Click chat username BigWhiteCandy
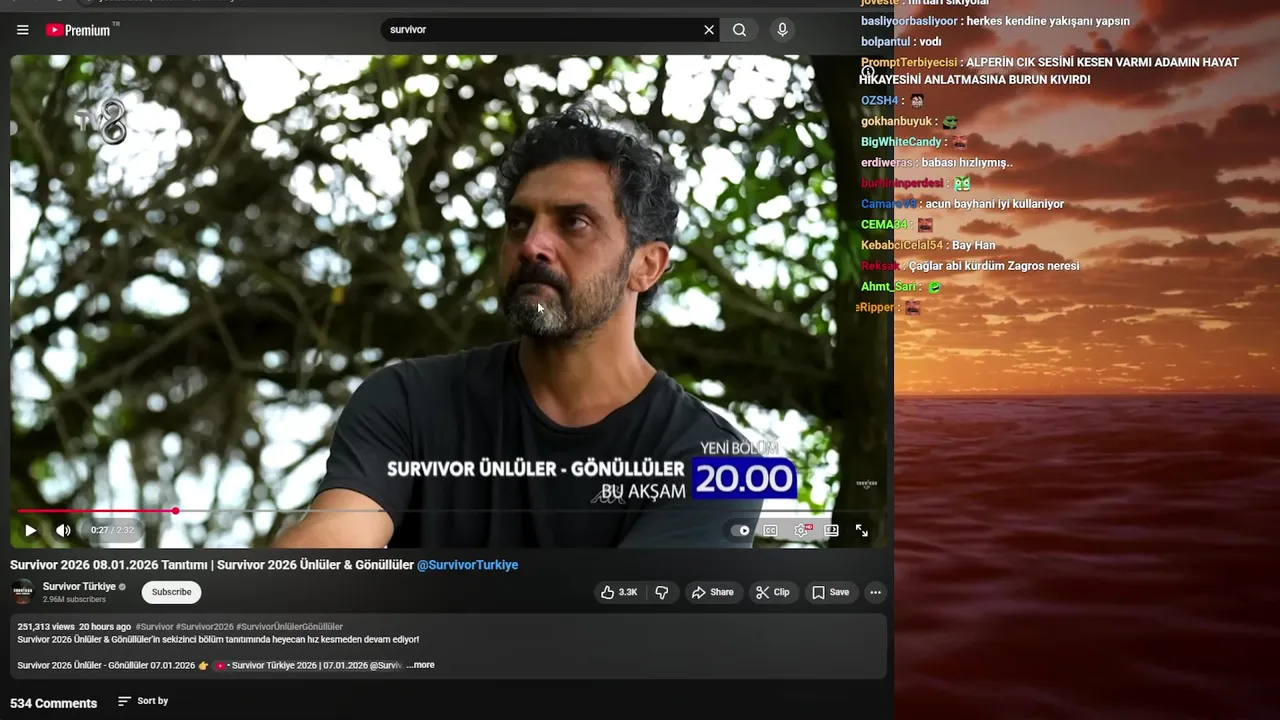The width and height of the screenshot is (1280, 720). point(901,142)
